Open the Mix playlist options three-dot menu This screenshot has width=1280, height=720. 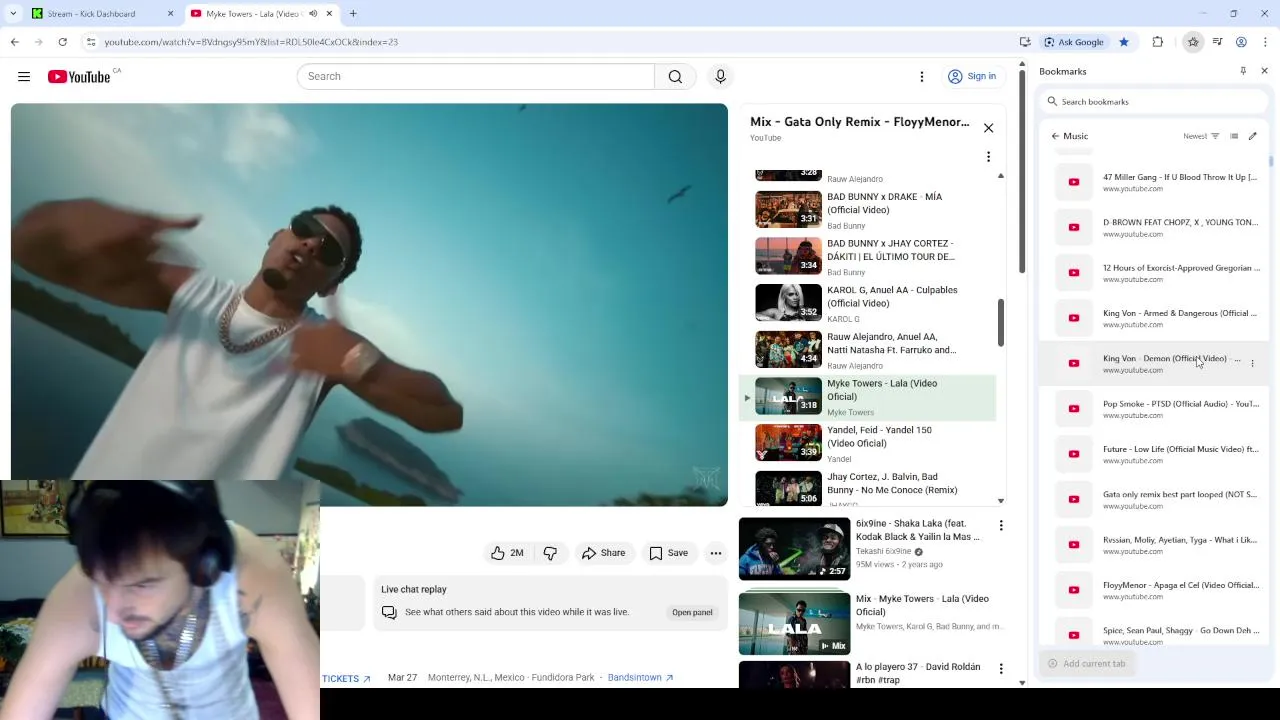pyautogui.click(x=988, y=157)
